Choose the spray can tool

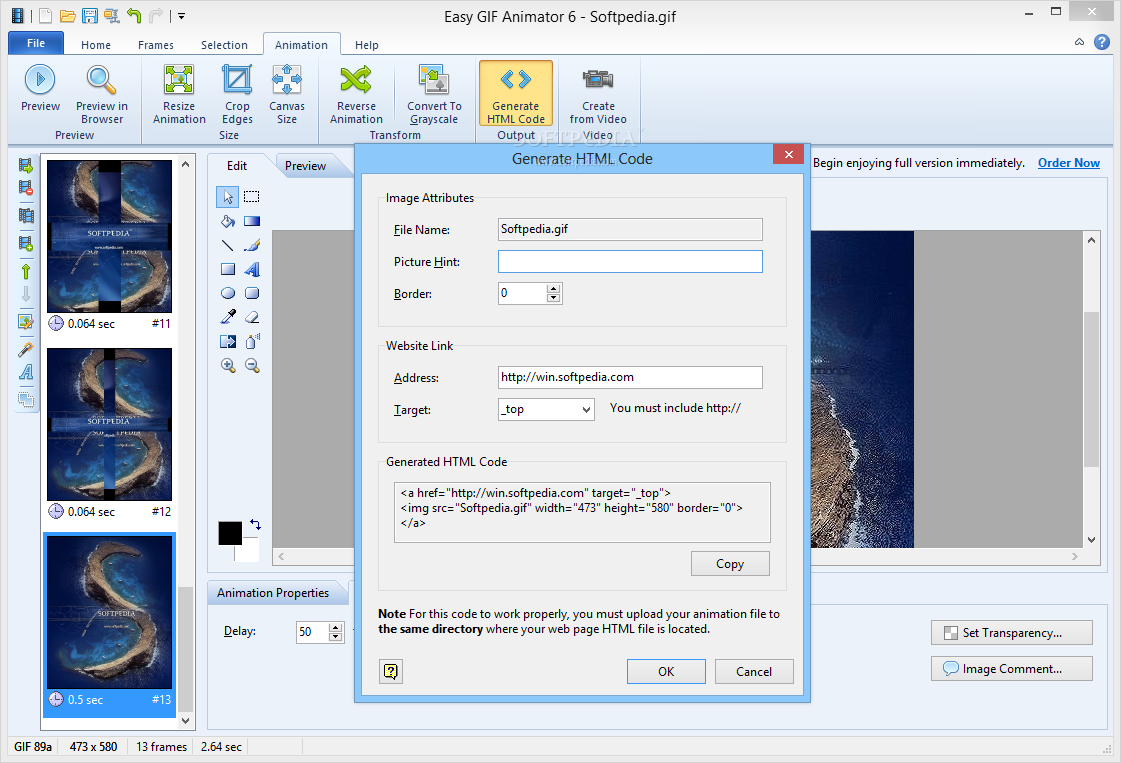coord(252,341)
